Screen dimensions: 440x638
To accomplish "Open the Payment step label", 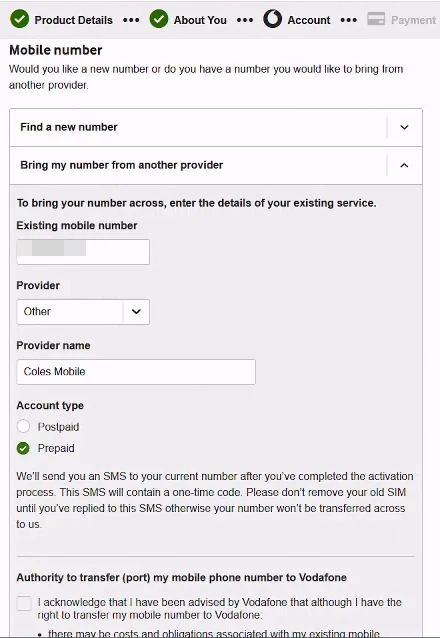I will tap(413, 20).
